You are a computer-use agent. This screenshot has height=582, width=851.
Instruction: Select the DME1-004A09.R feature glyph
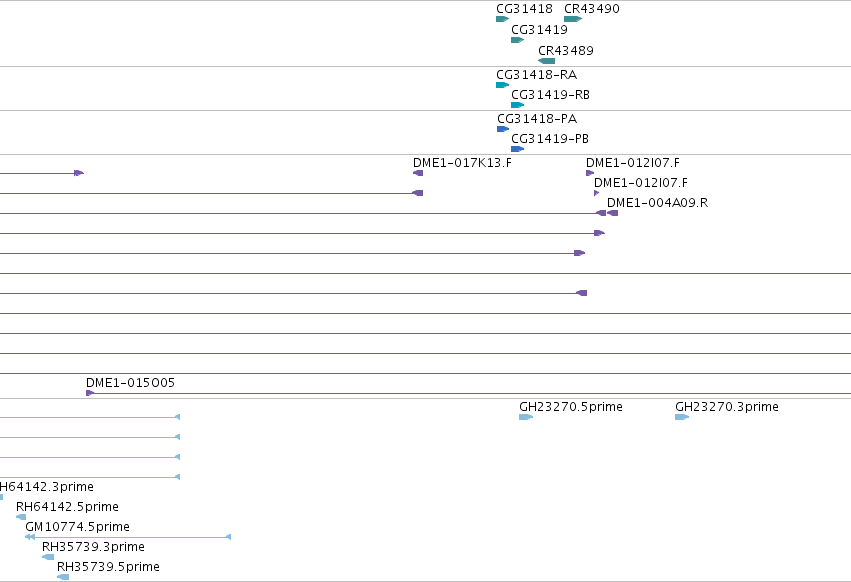(613, 213)
